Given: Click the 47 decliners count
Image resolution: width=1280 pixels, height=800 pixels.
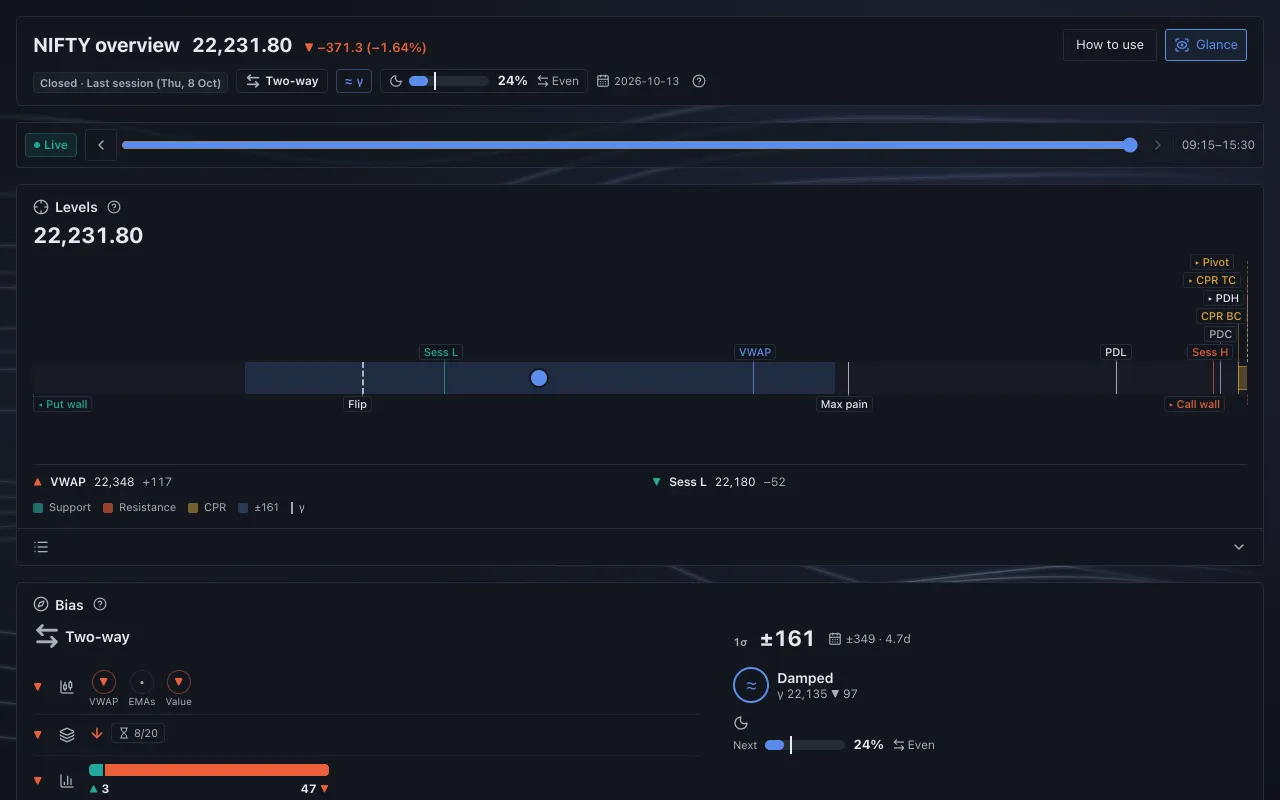Looking at the screenshot, I should click(315, 789).
